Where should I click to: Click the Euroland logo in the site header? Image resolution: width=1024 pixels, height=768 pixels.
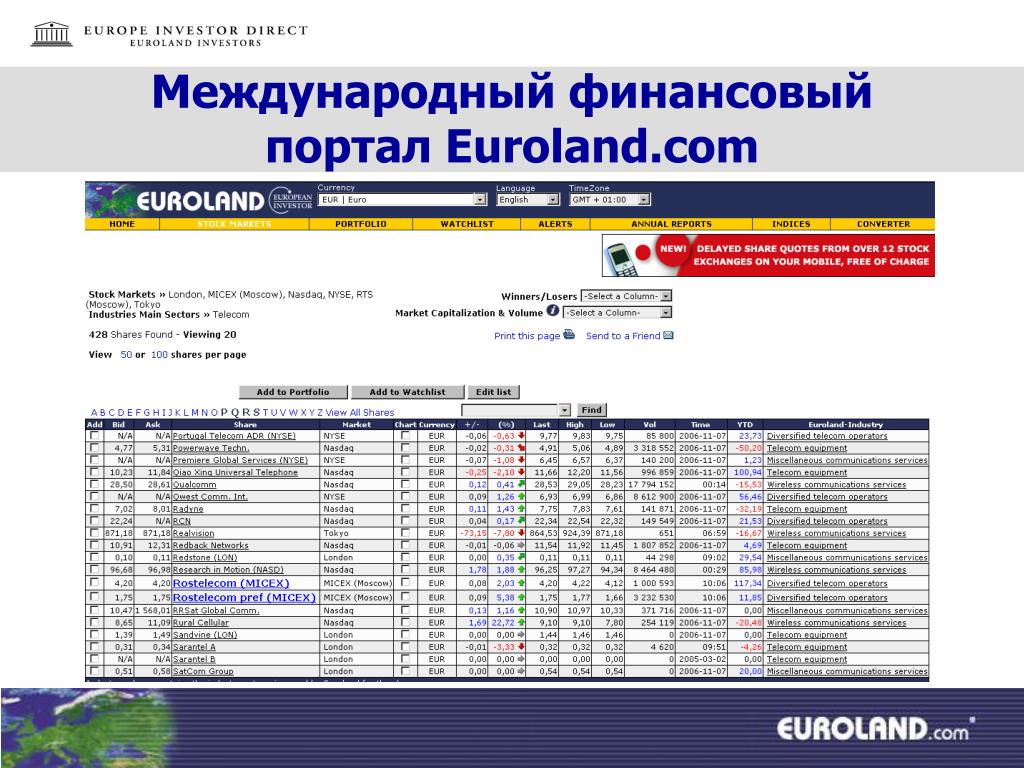pyautogui.click(x=200, y=200)
